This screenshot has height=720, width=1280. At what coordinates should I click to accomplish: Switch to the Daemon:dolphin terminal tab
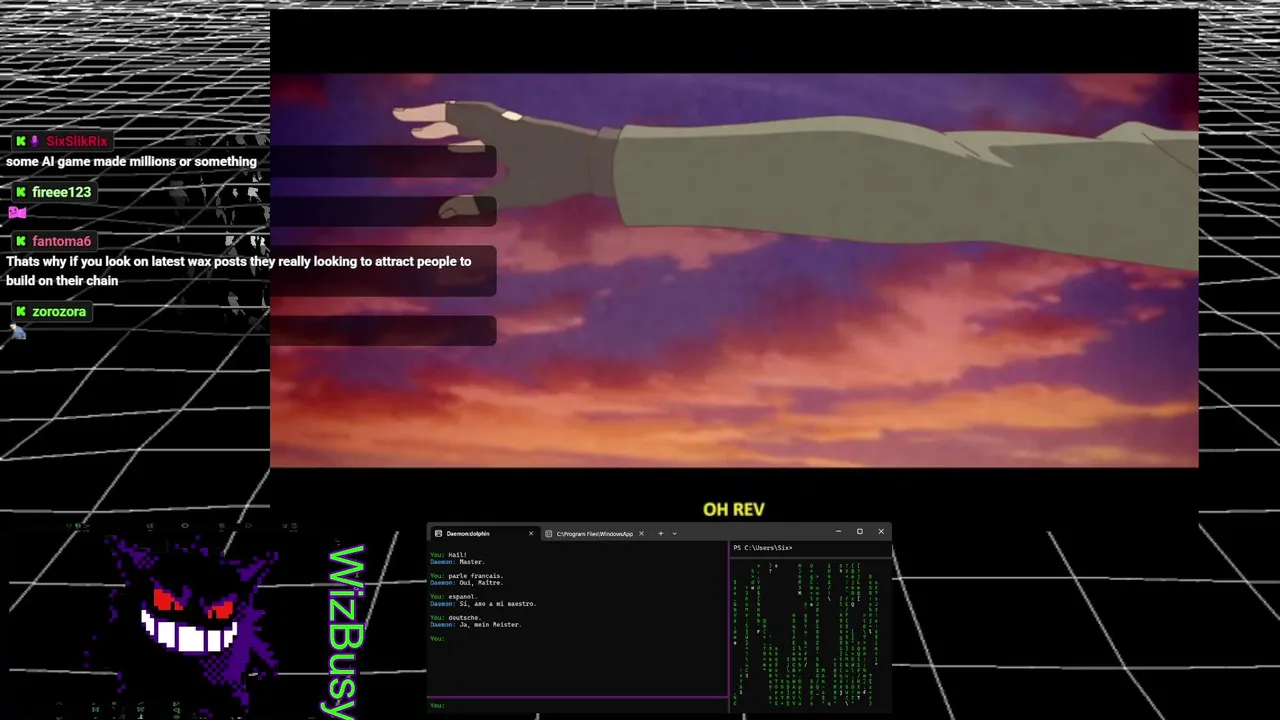click(483, 533)
